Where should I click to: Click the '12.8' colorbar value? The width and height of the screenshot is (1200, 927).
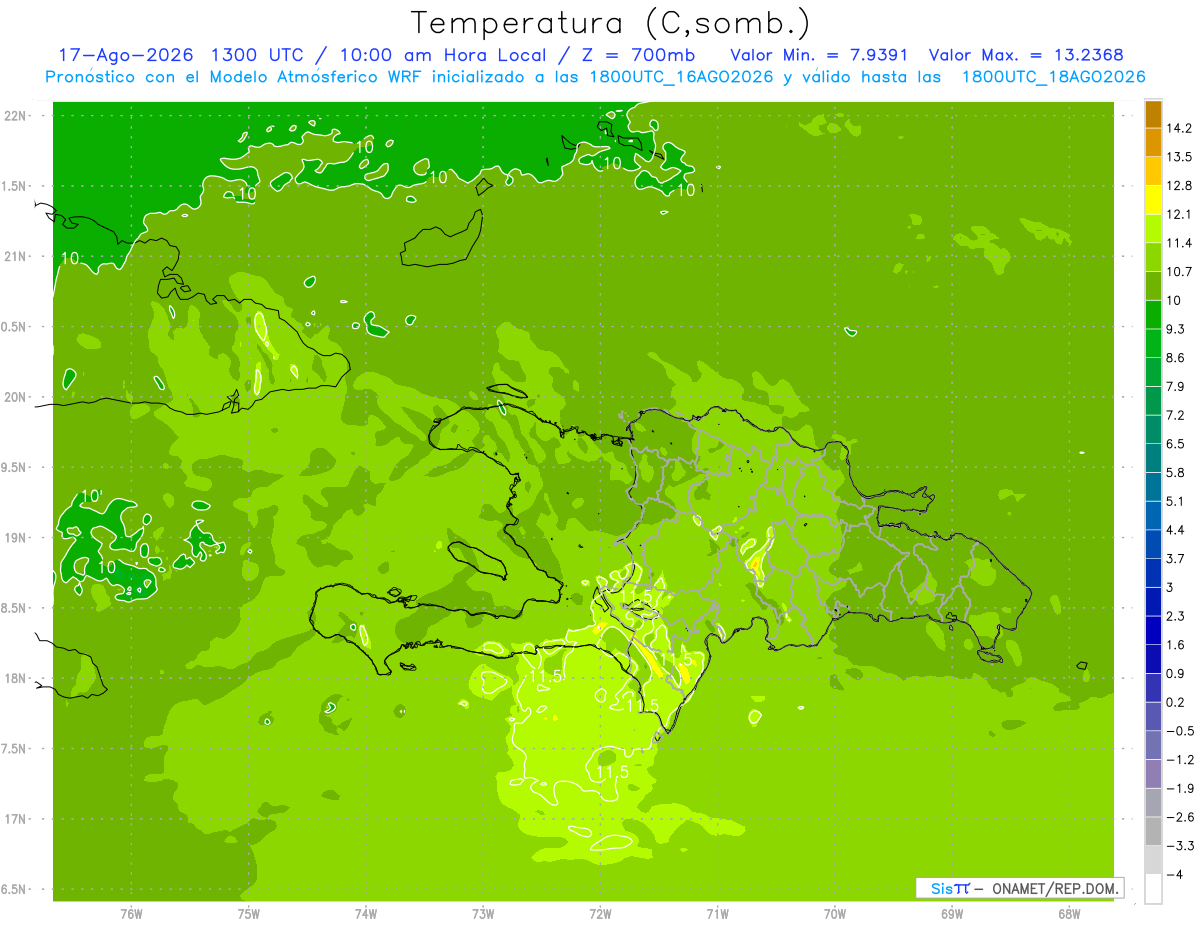(1180, 186)
